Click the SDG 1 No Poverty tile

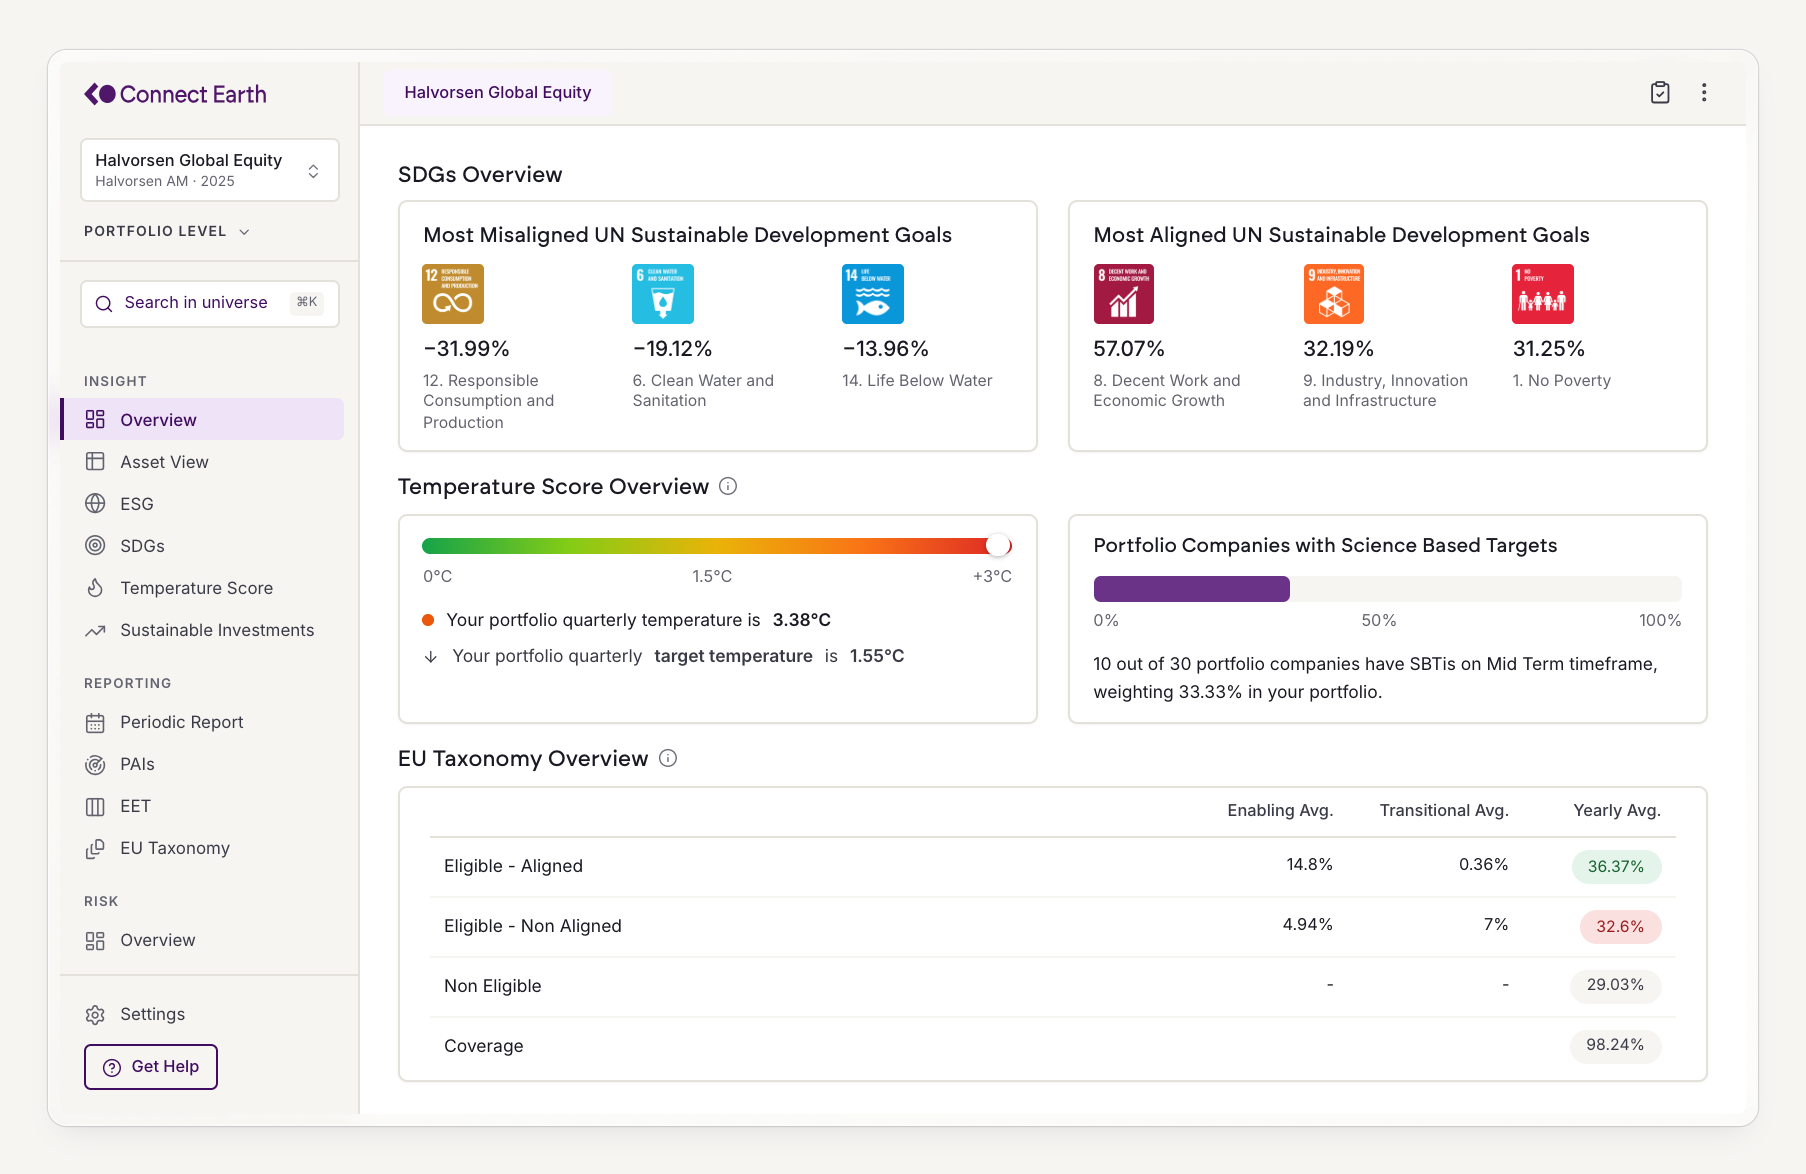tap(1543, 294)
